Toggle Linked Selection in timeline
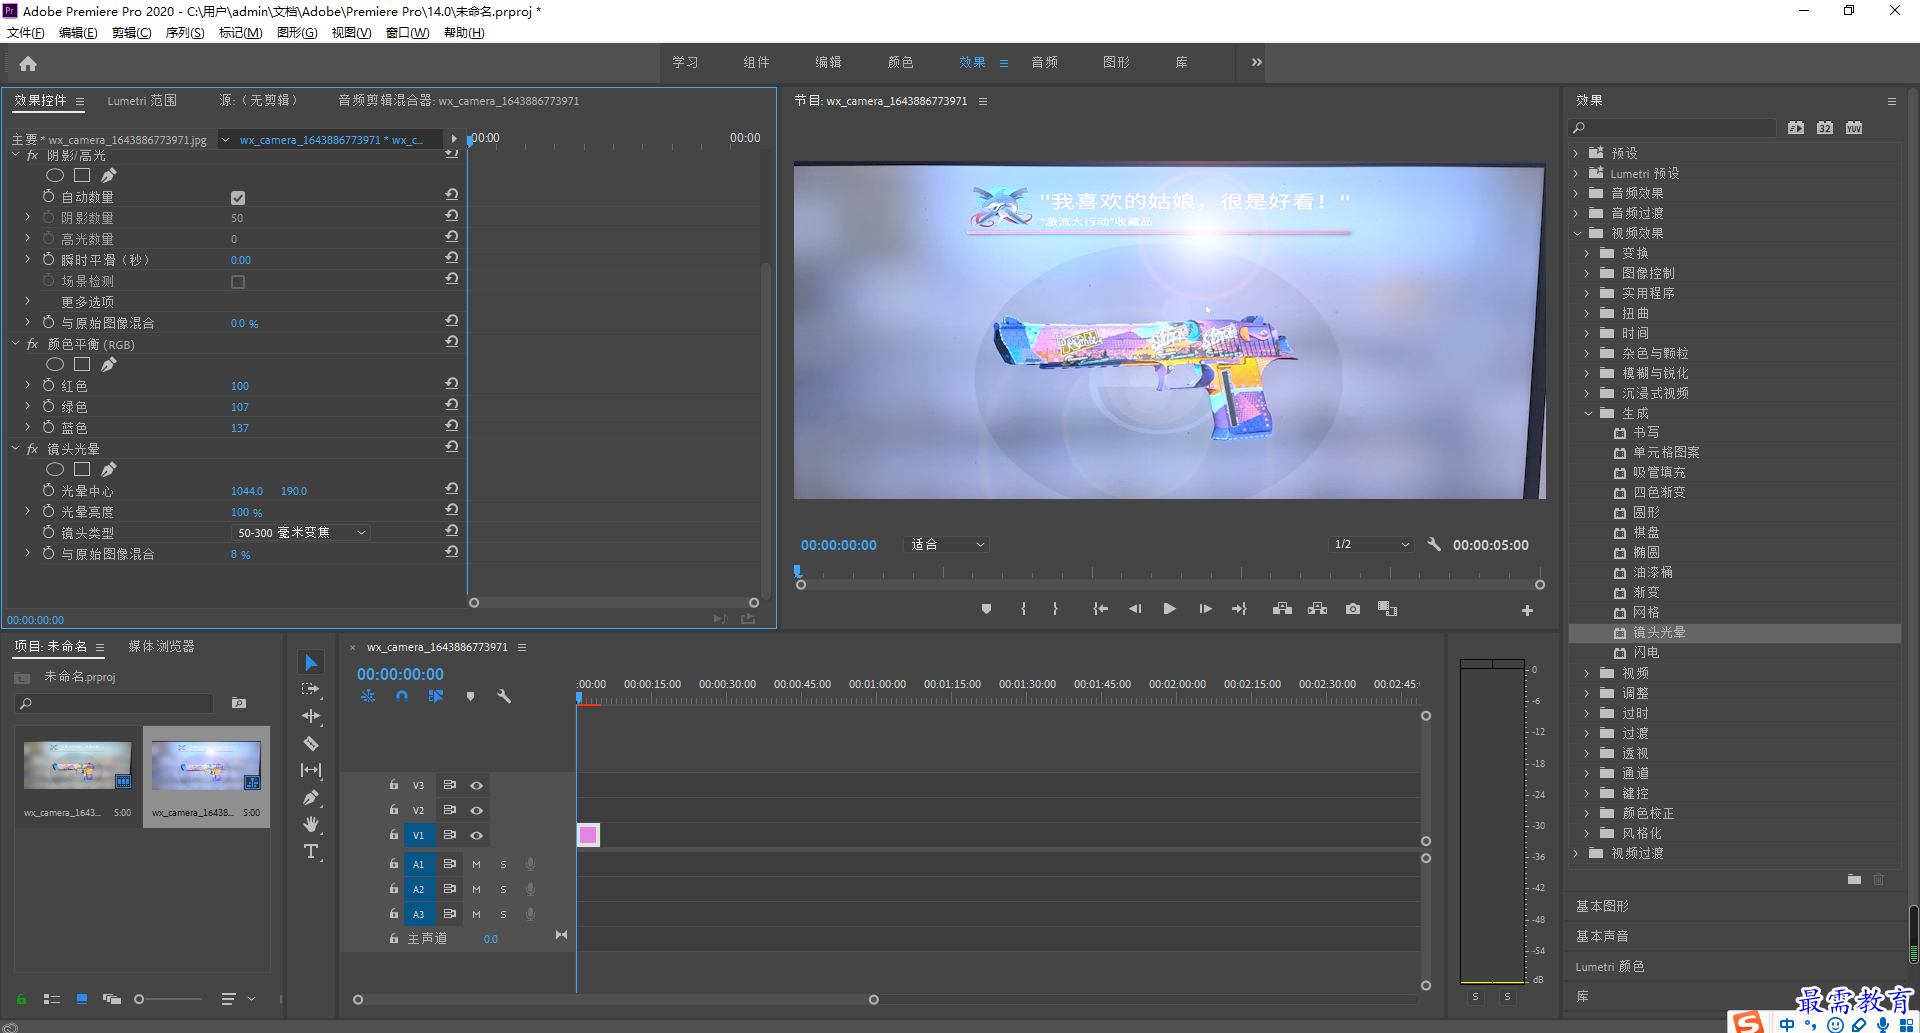This screenshot has width=1920, height=1033. pos(435,696)
